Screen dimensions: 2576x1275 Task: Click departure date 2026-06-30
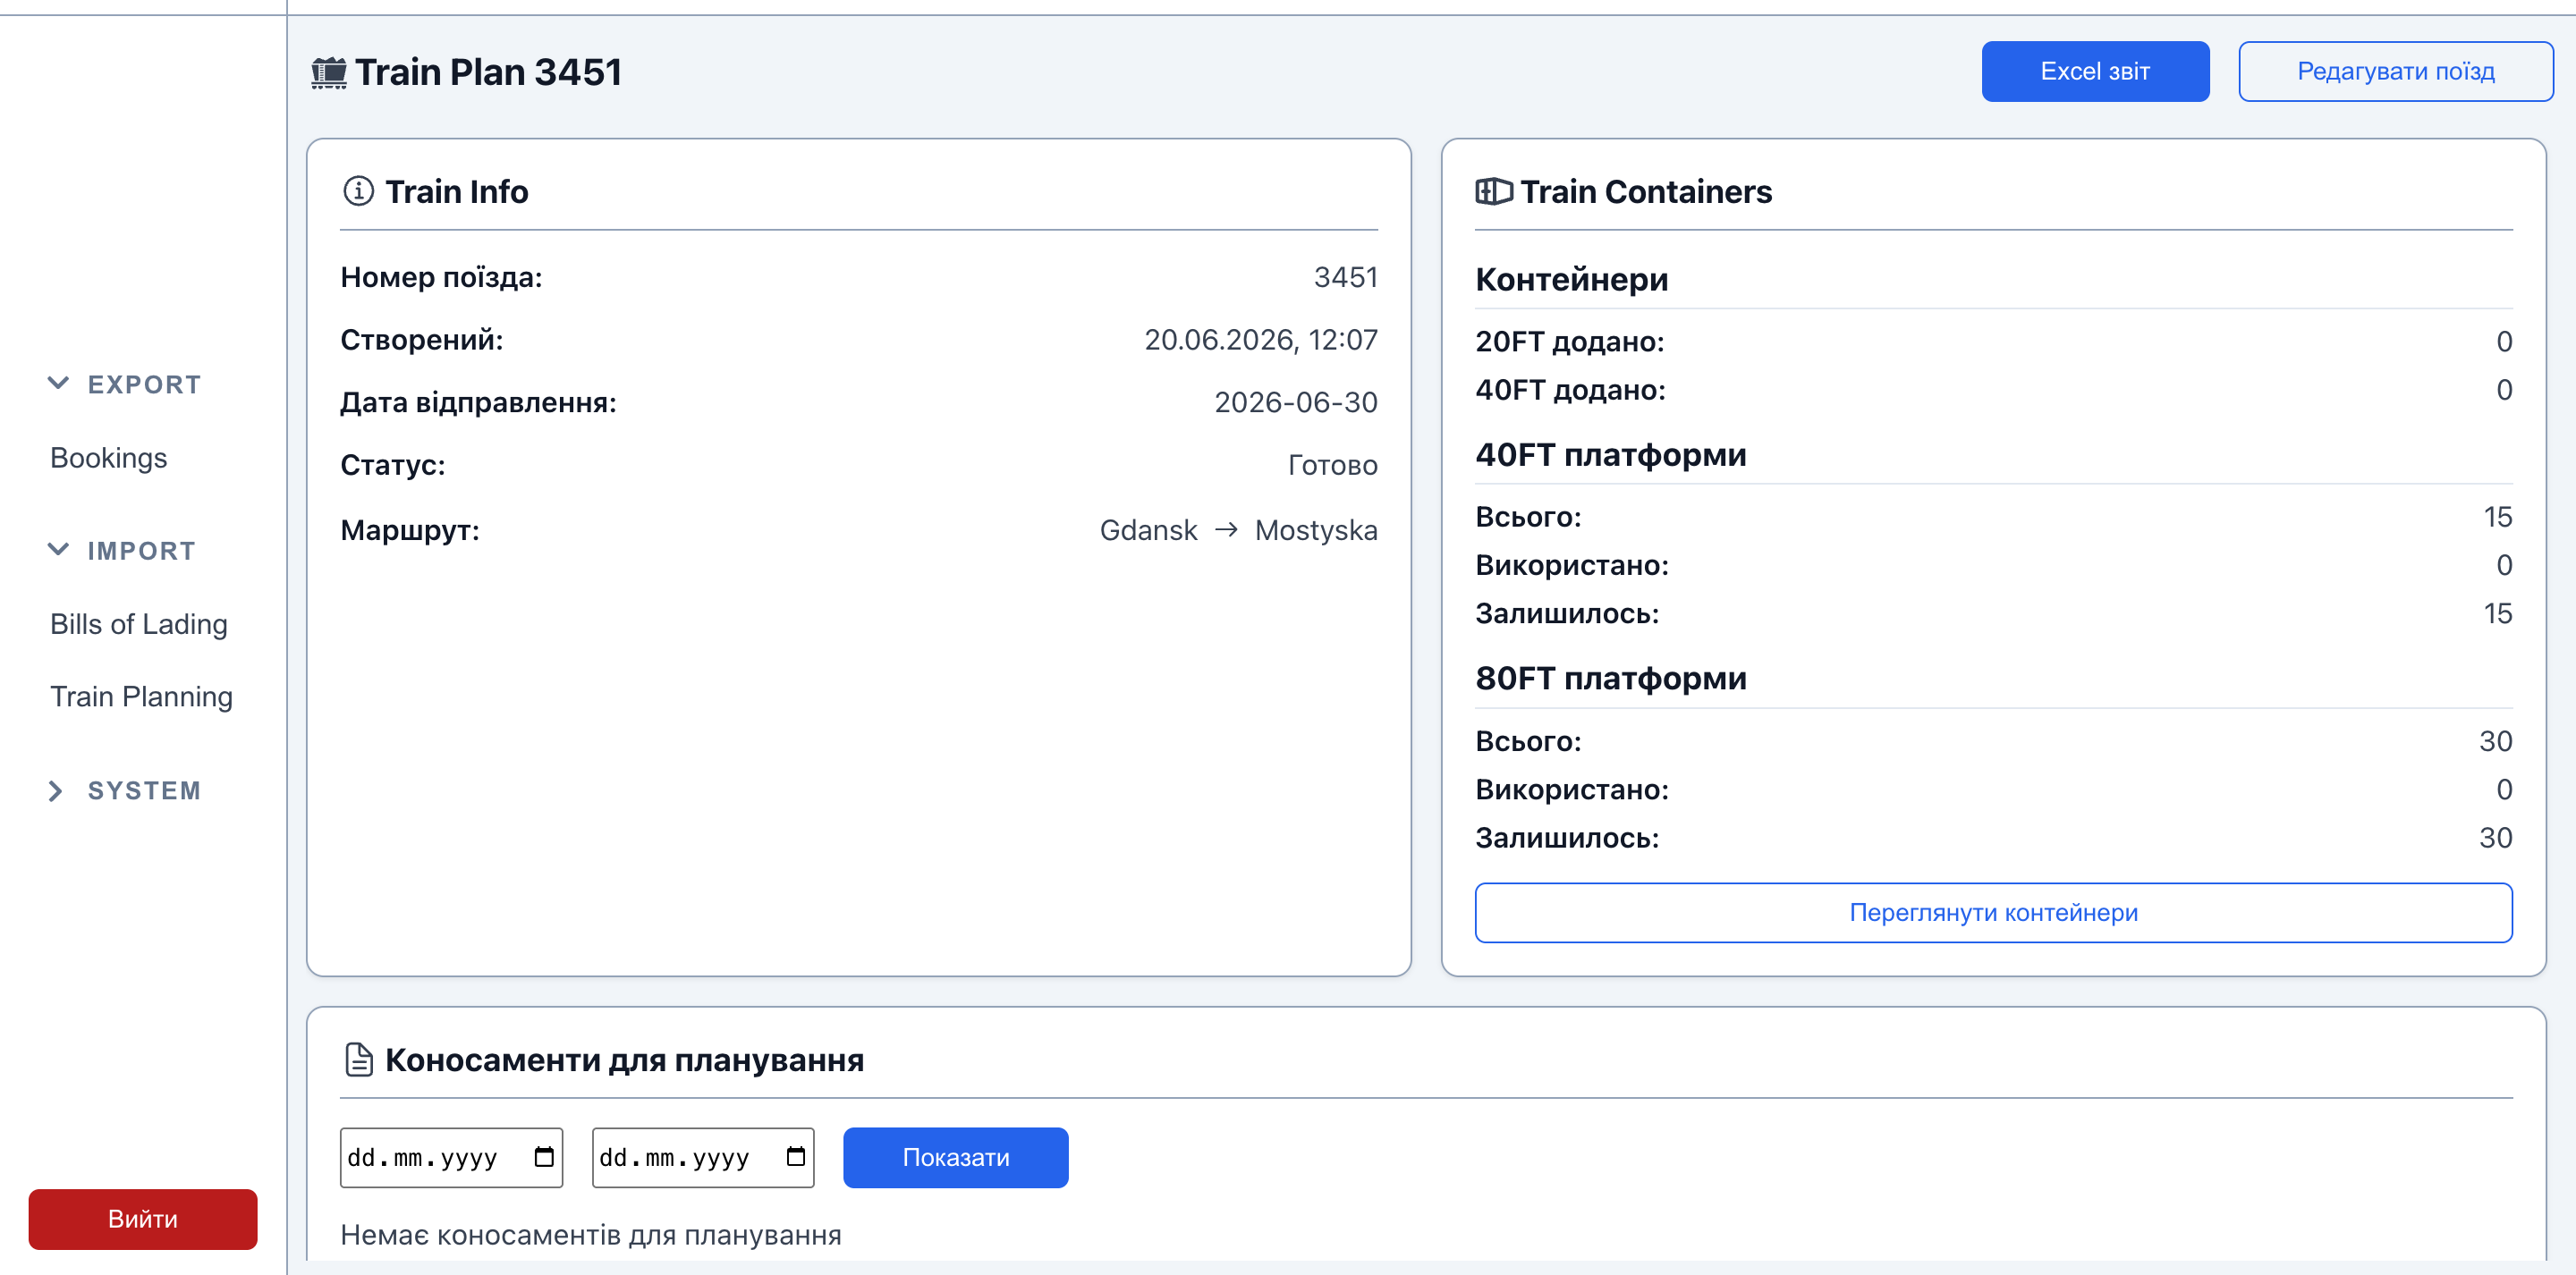point(1295,402)
